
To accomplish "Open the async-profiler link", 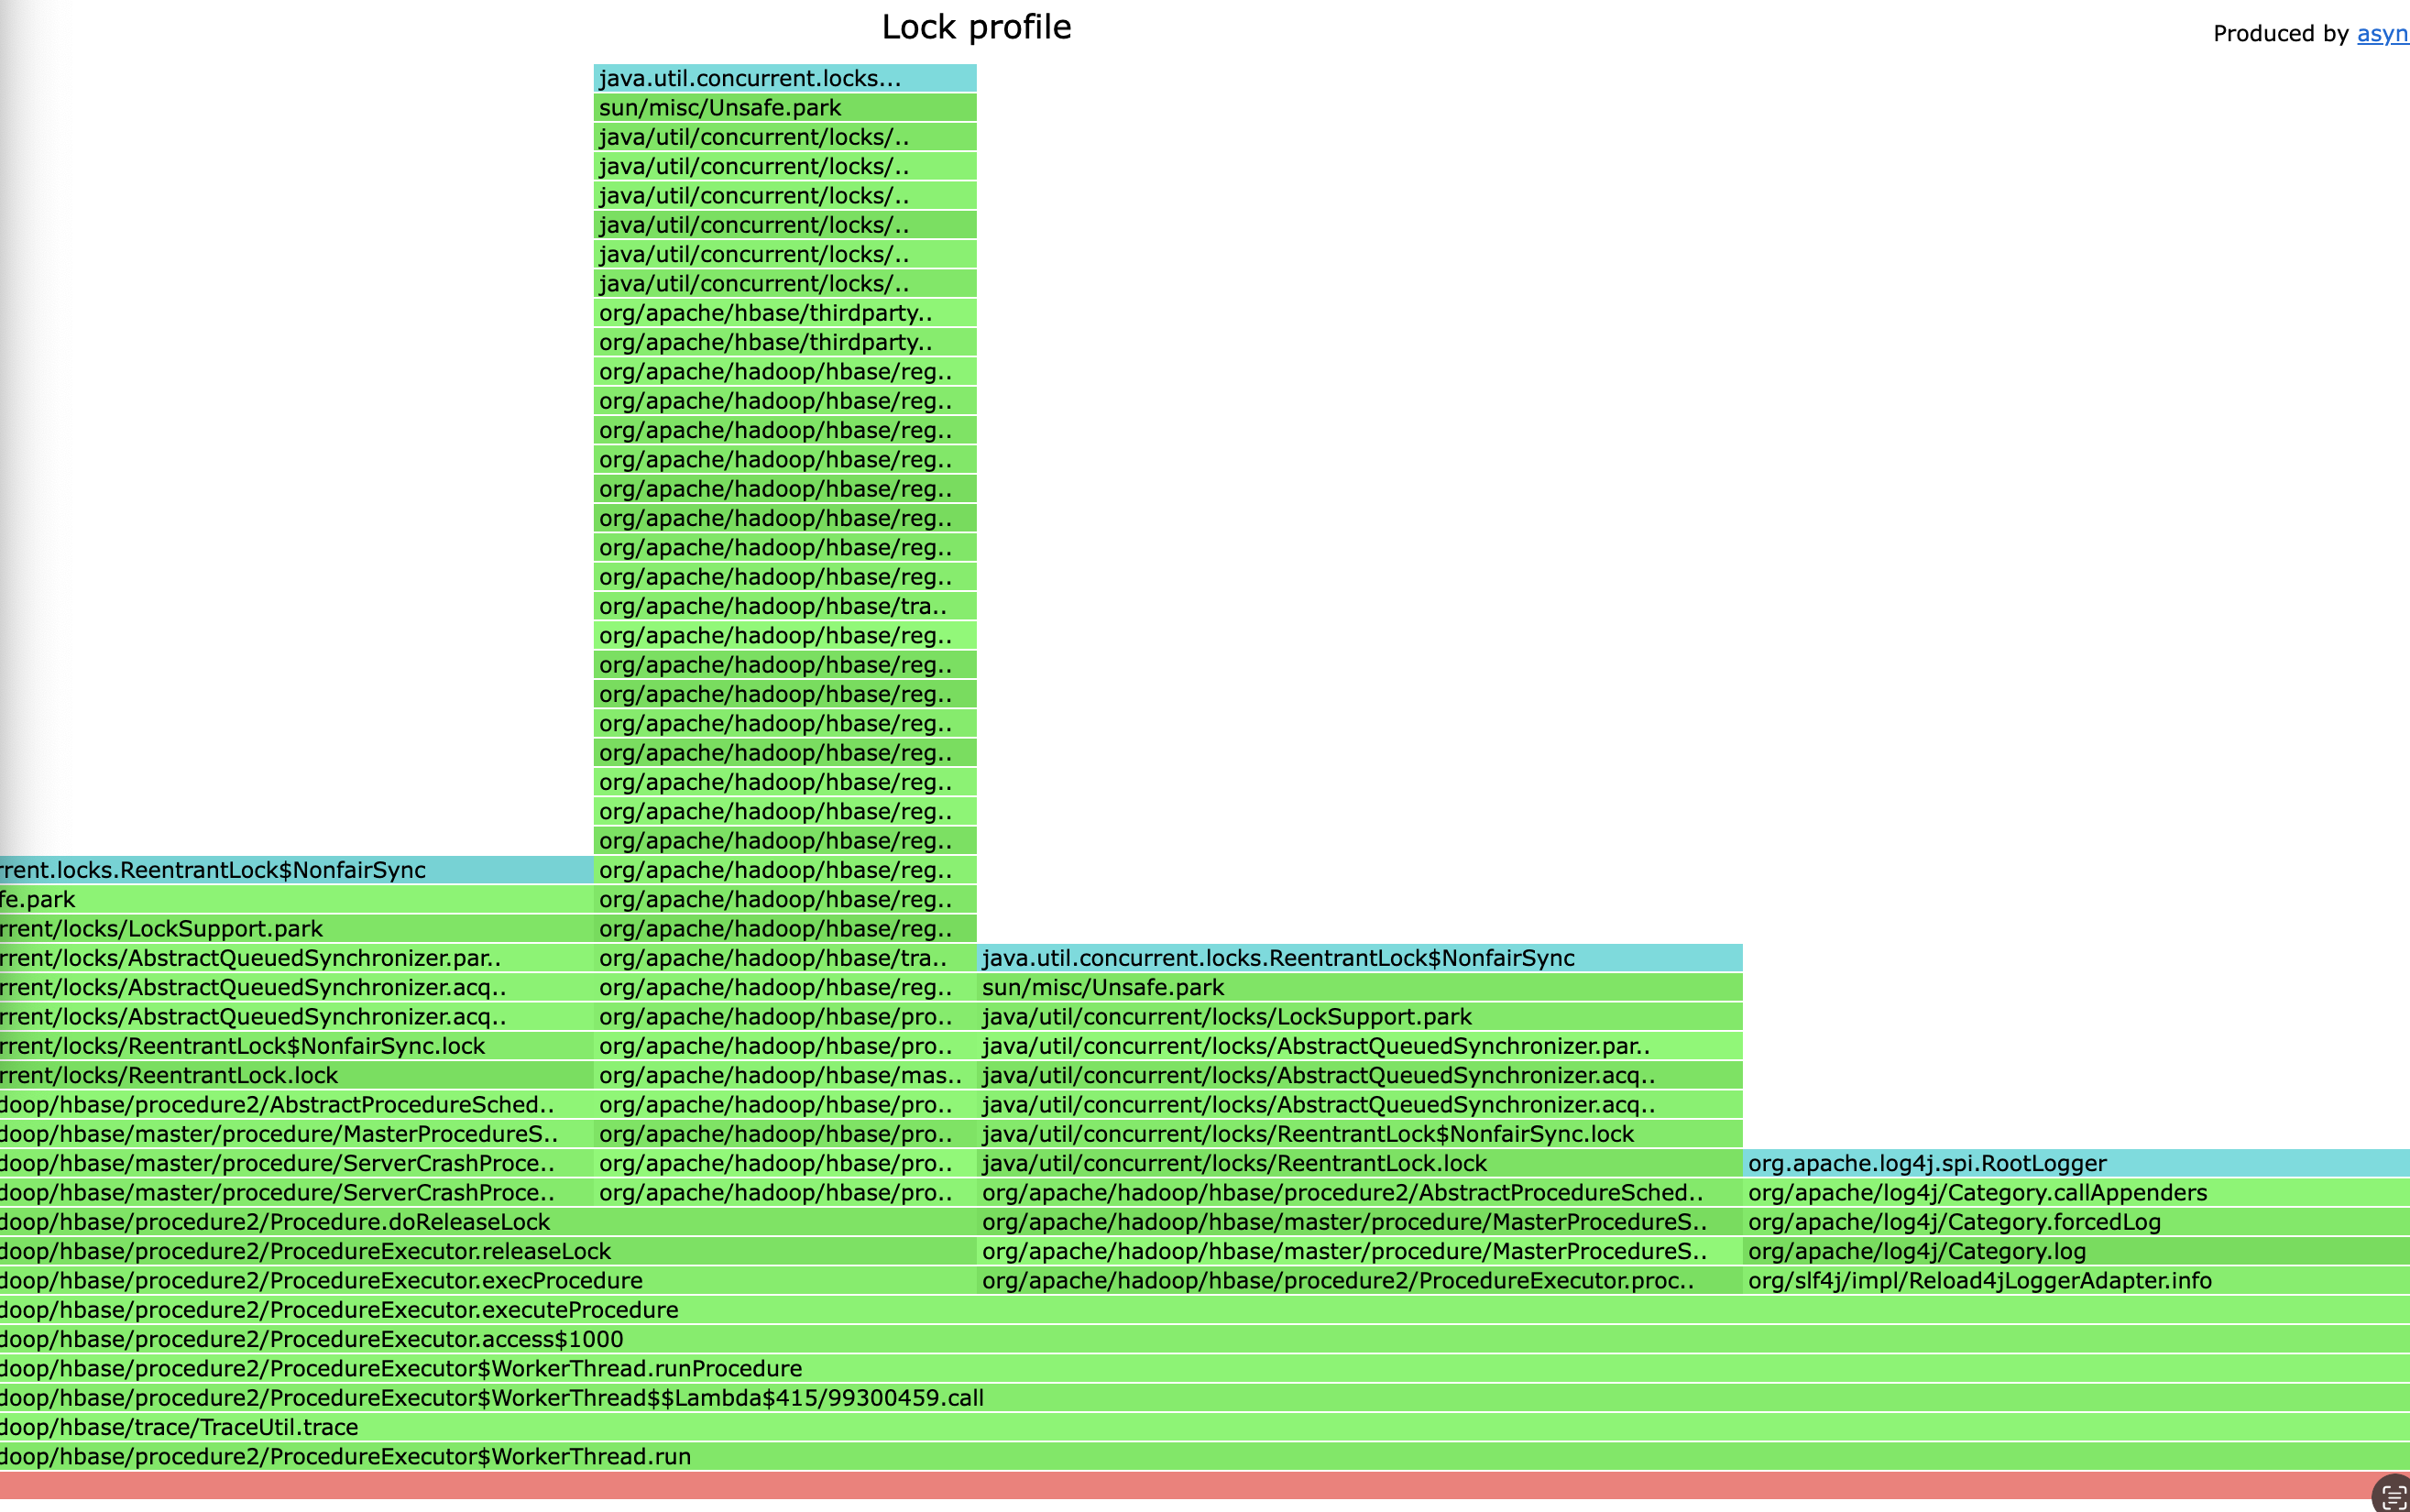I will [2382, 33].
